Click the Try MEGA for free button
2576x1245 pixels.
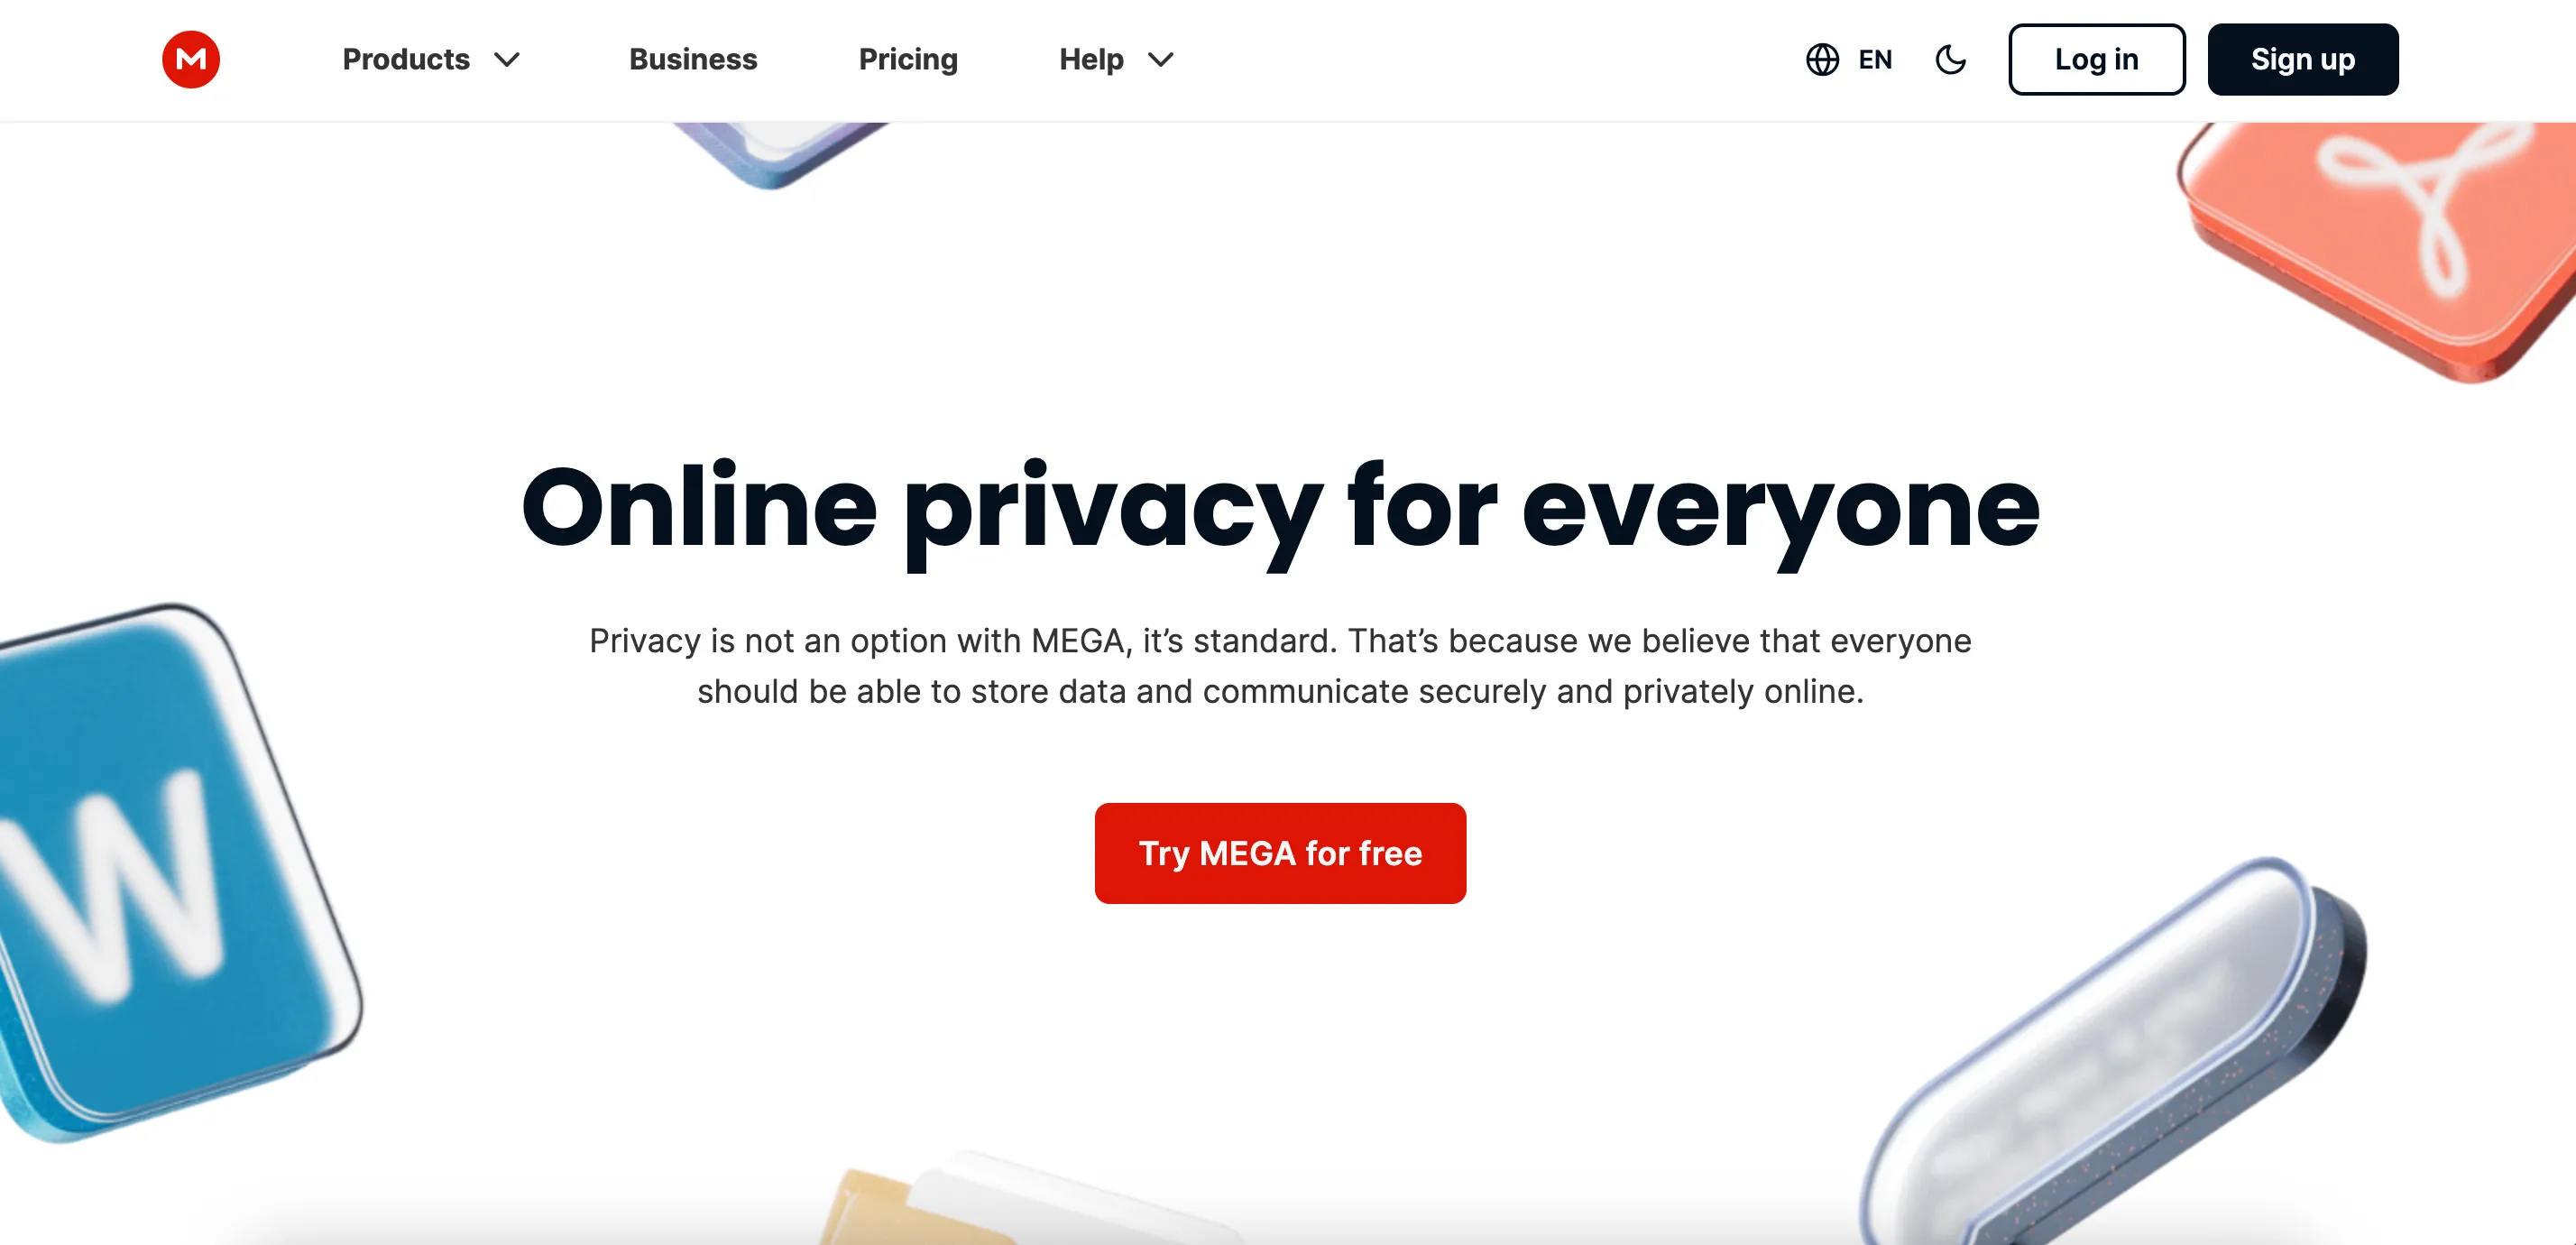pyautogui.click(x=1280, y=853)
